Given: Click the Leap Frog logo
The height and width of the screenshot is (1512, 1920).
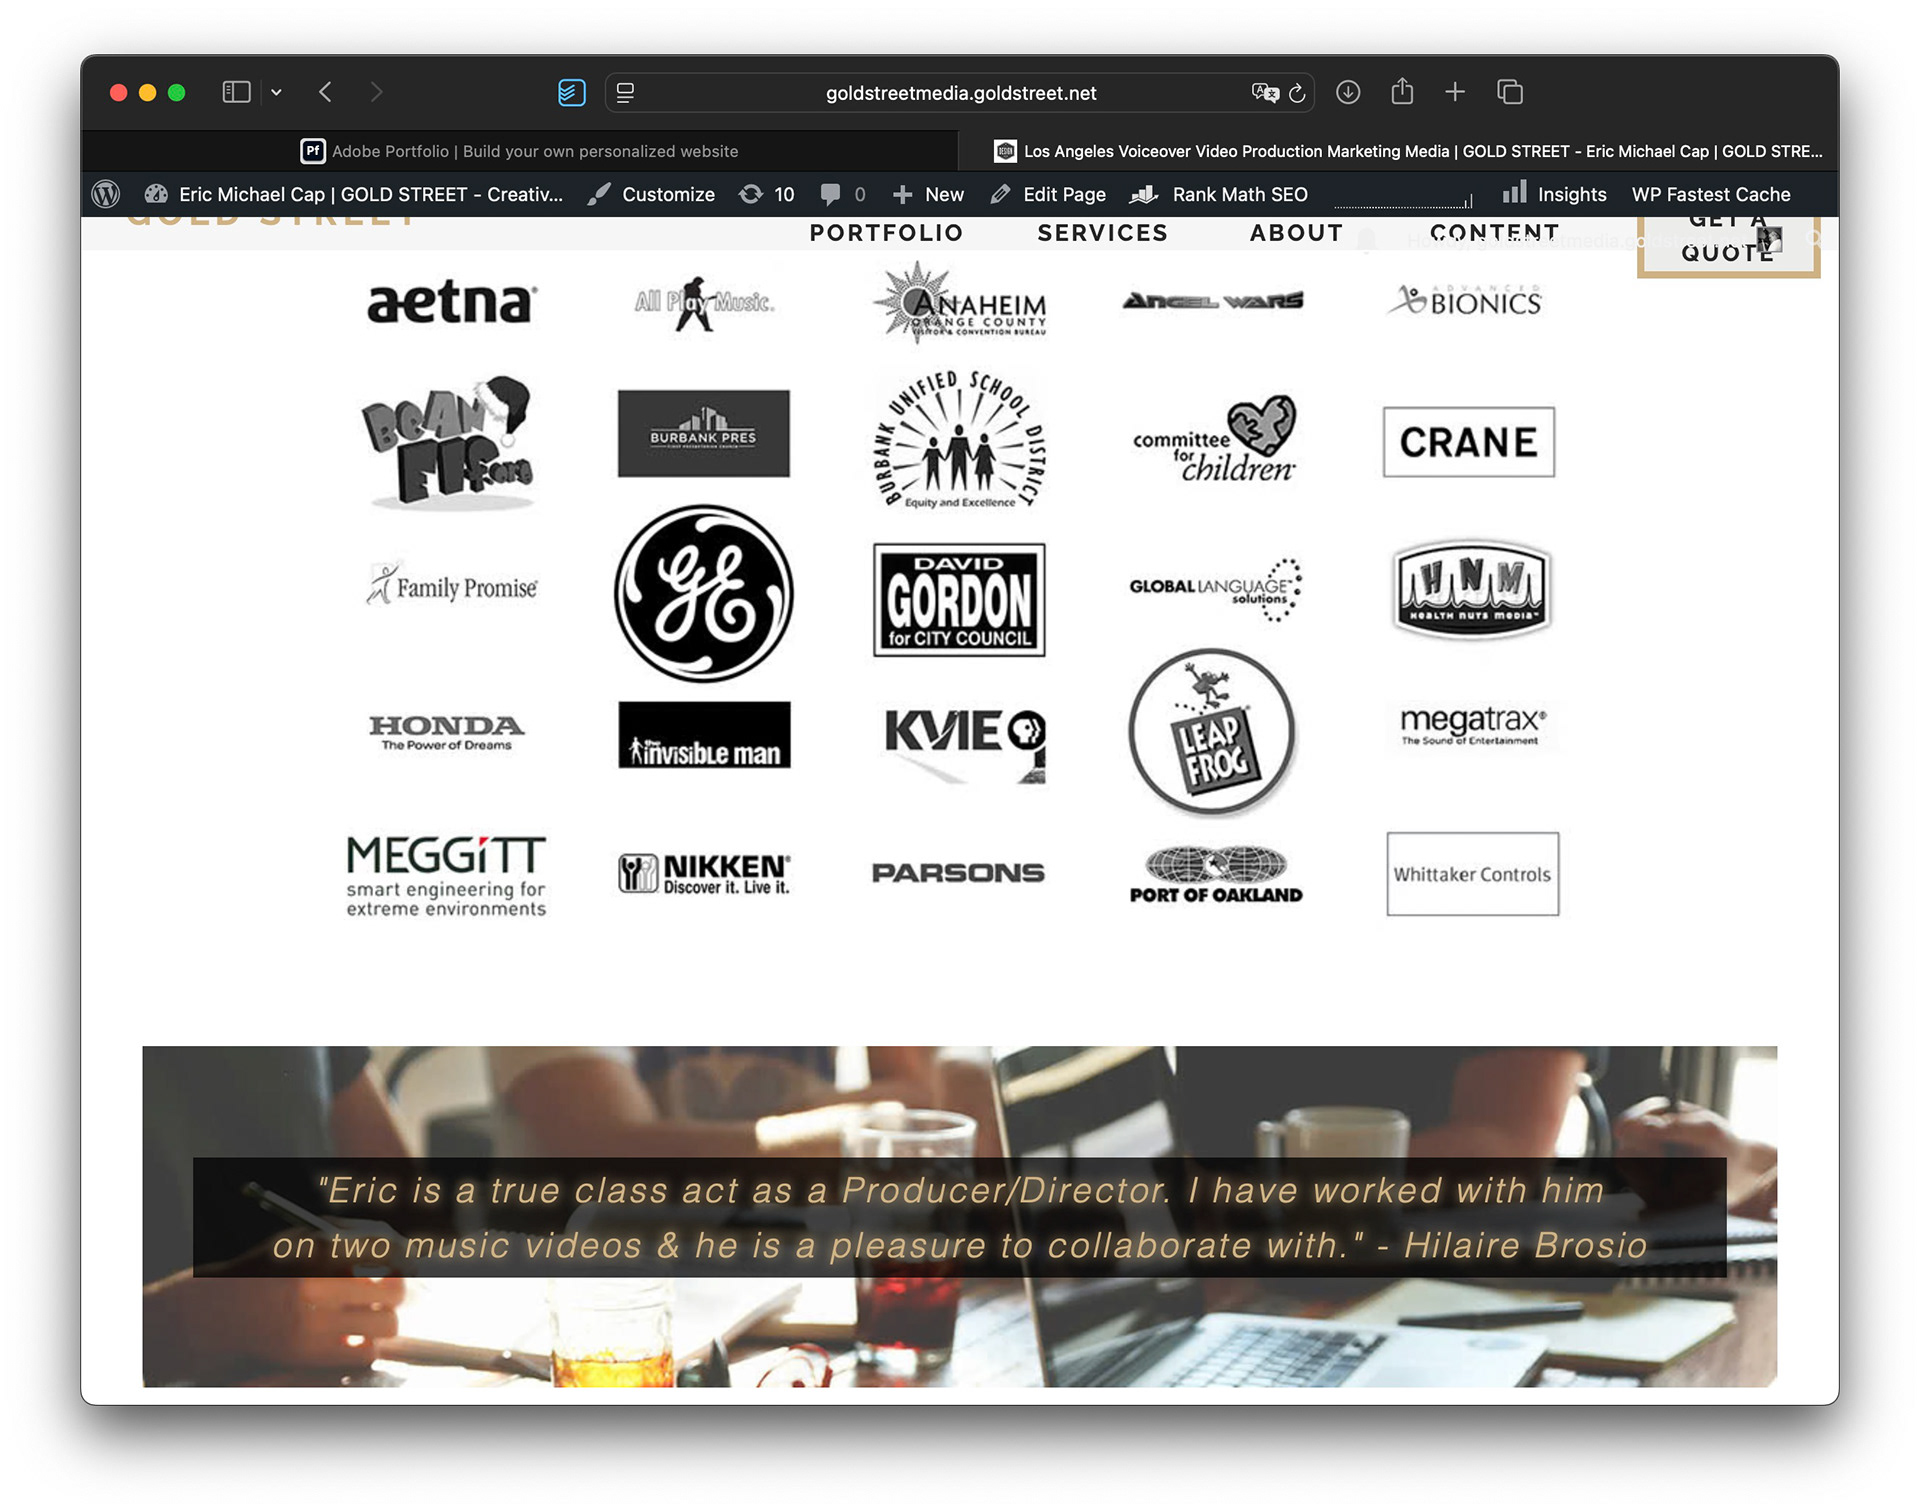Looking at the screenshot, I should tap(1212, 732).
